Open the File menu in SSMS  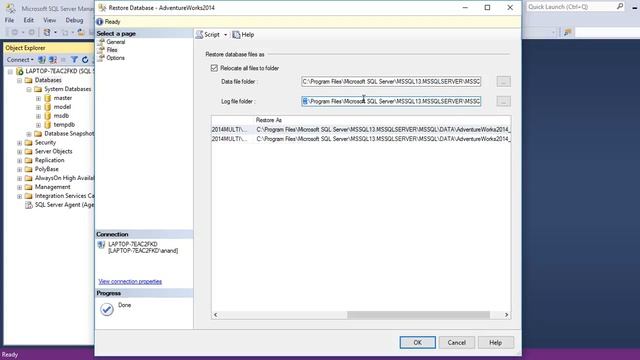9,20
